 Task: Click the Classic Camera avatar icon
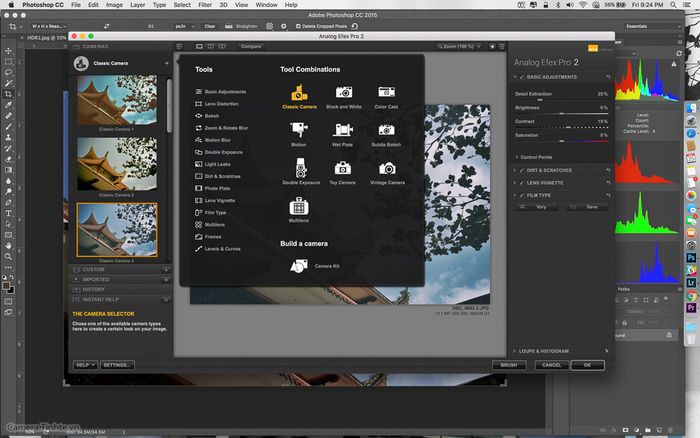click(81, 63)
